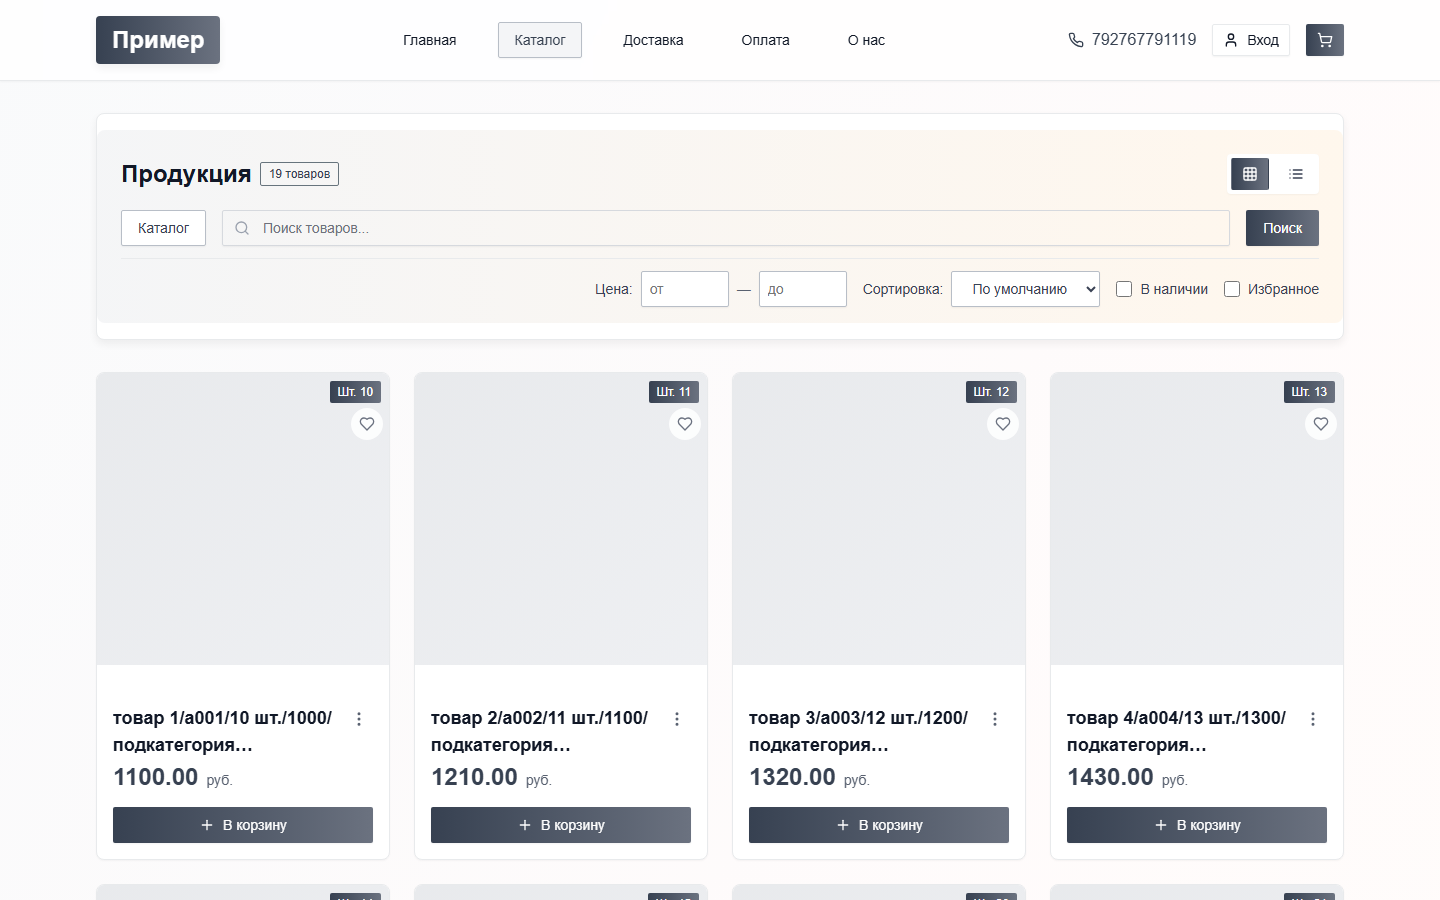Open three-dot menu for товар 4
The width and height of the screenshot is (1440, 900).
[1313, 719]
